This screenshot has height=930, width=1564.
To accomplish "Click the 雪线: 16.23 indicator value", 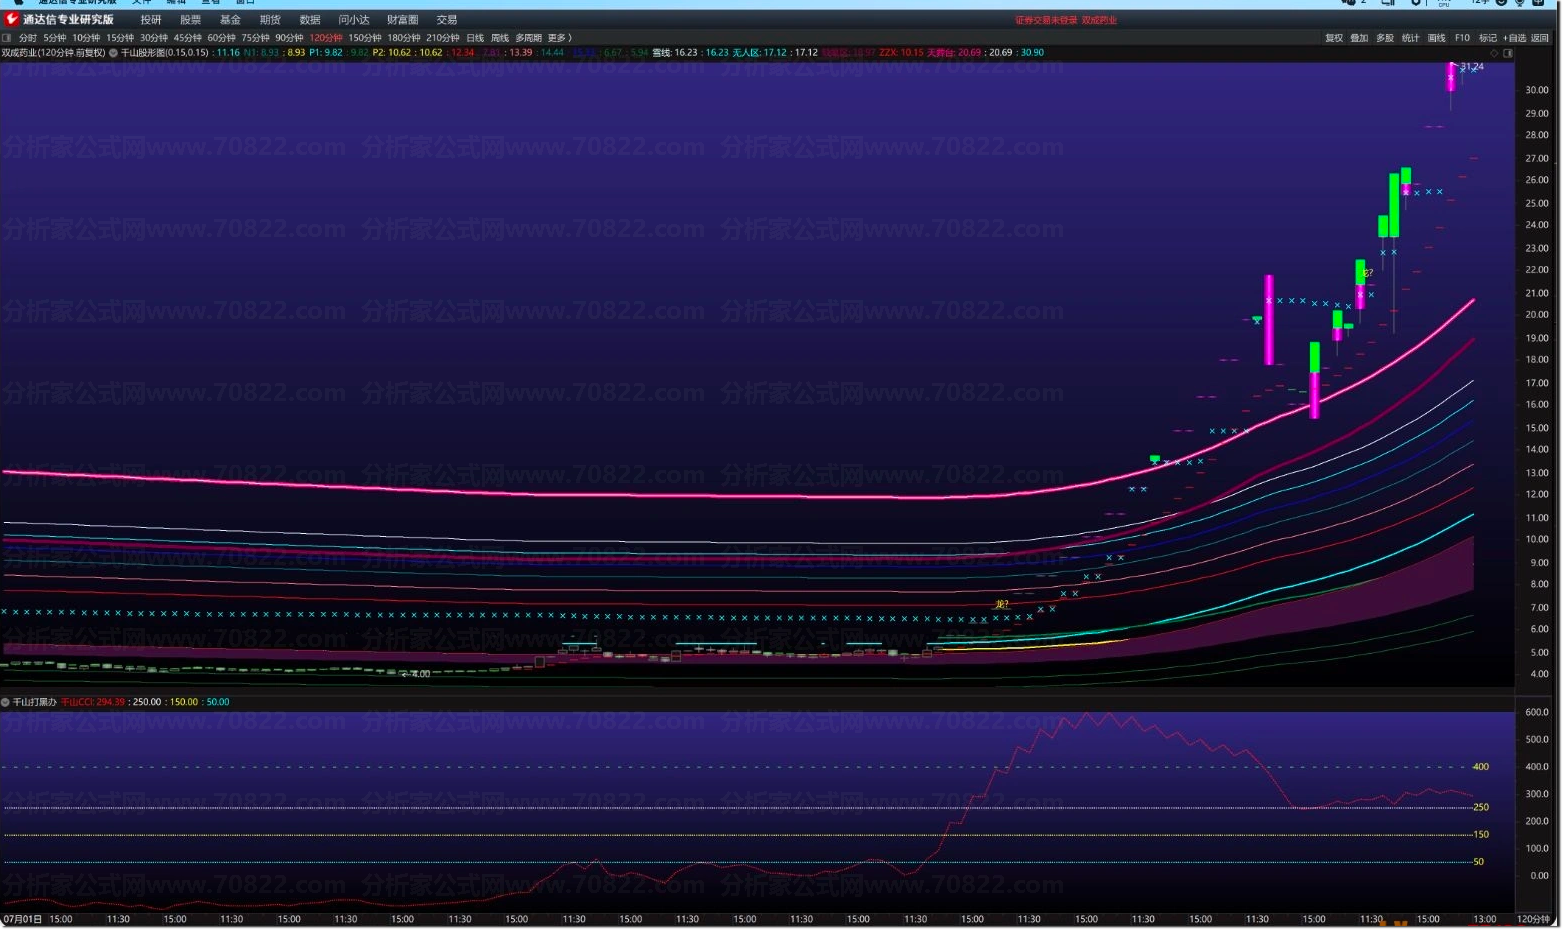I will [675, 53].
